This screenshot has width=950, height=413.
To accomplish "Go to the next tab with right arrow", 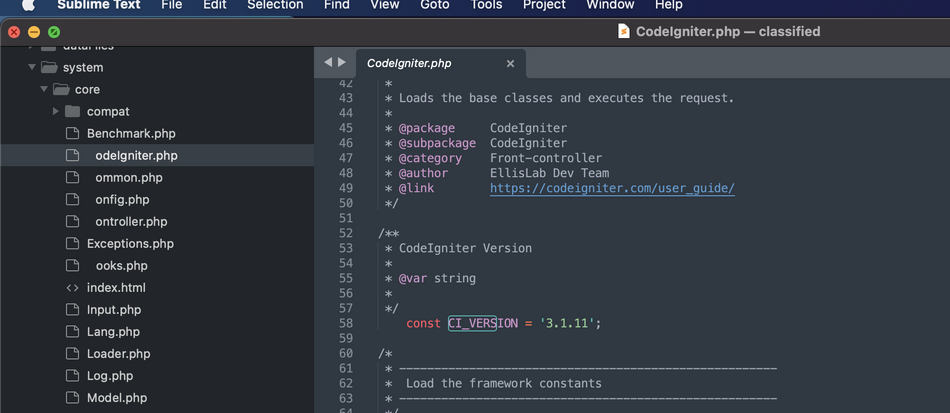I will 342,62.
